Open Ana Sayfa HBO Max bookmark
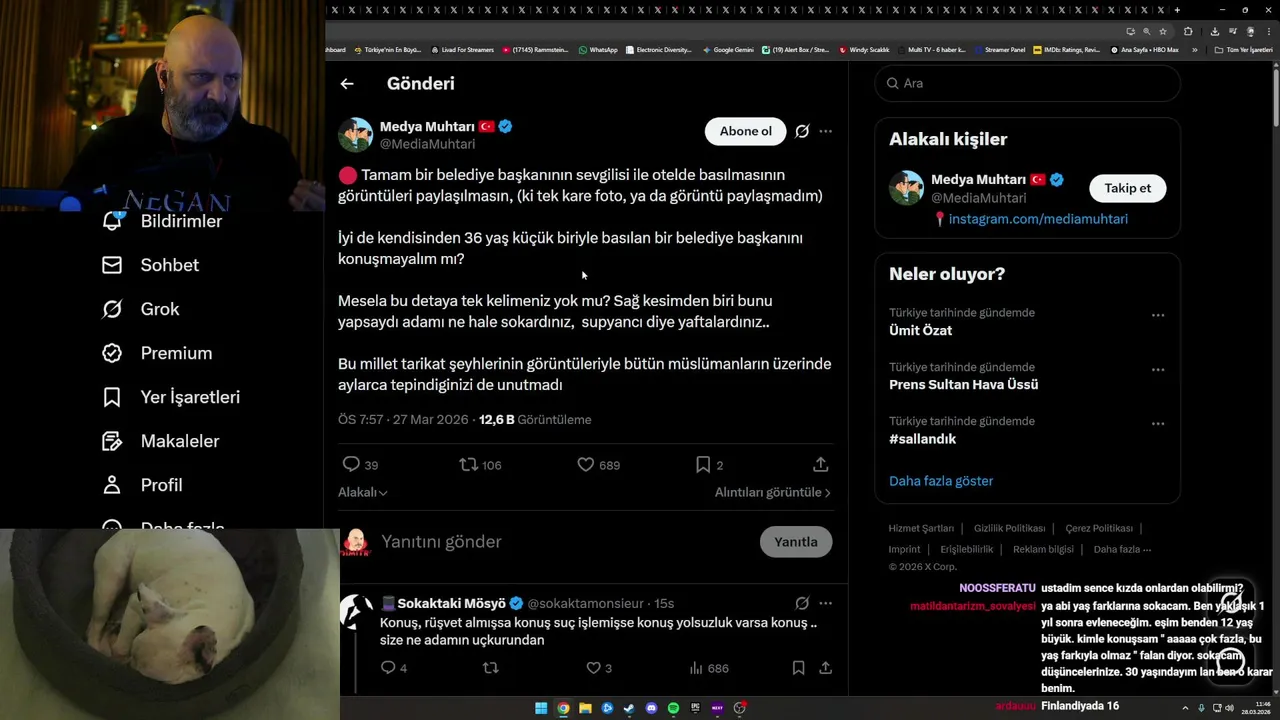 [x=1144, y=49]
